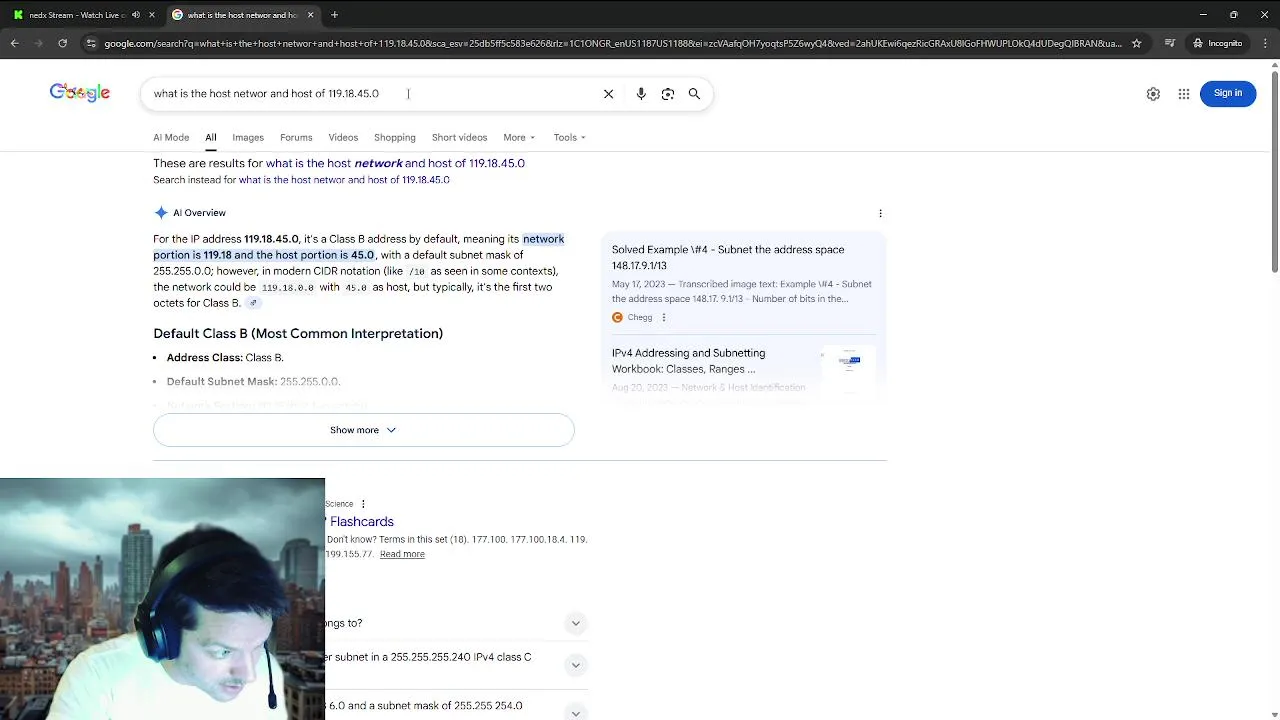
Task: Open the Short videos tab
Action: [459, 137]
